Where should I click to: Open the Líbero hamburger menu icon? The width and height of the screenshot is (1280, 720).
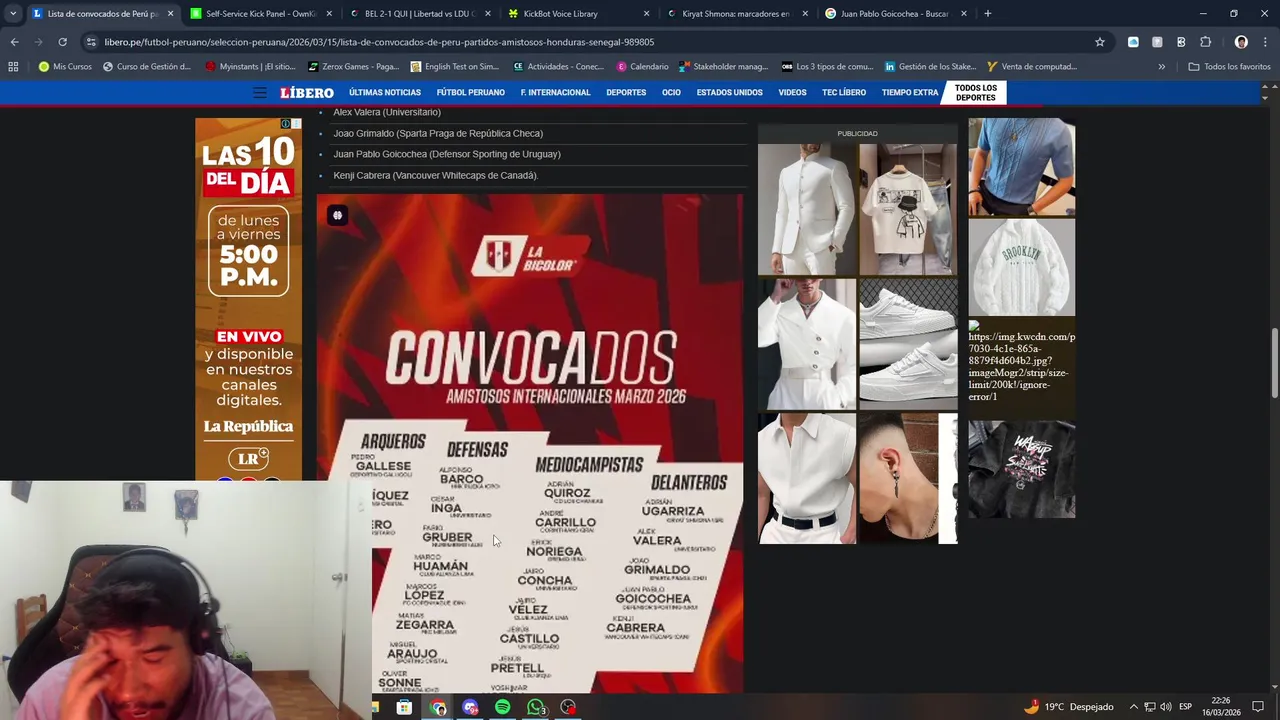coord(260,92)
